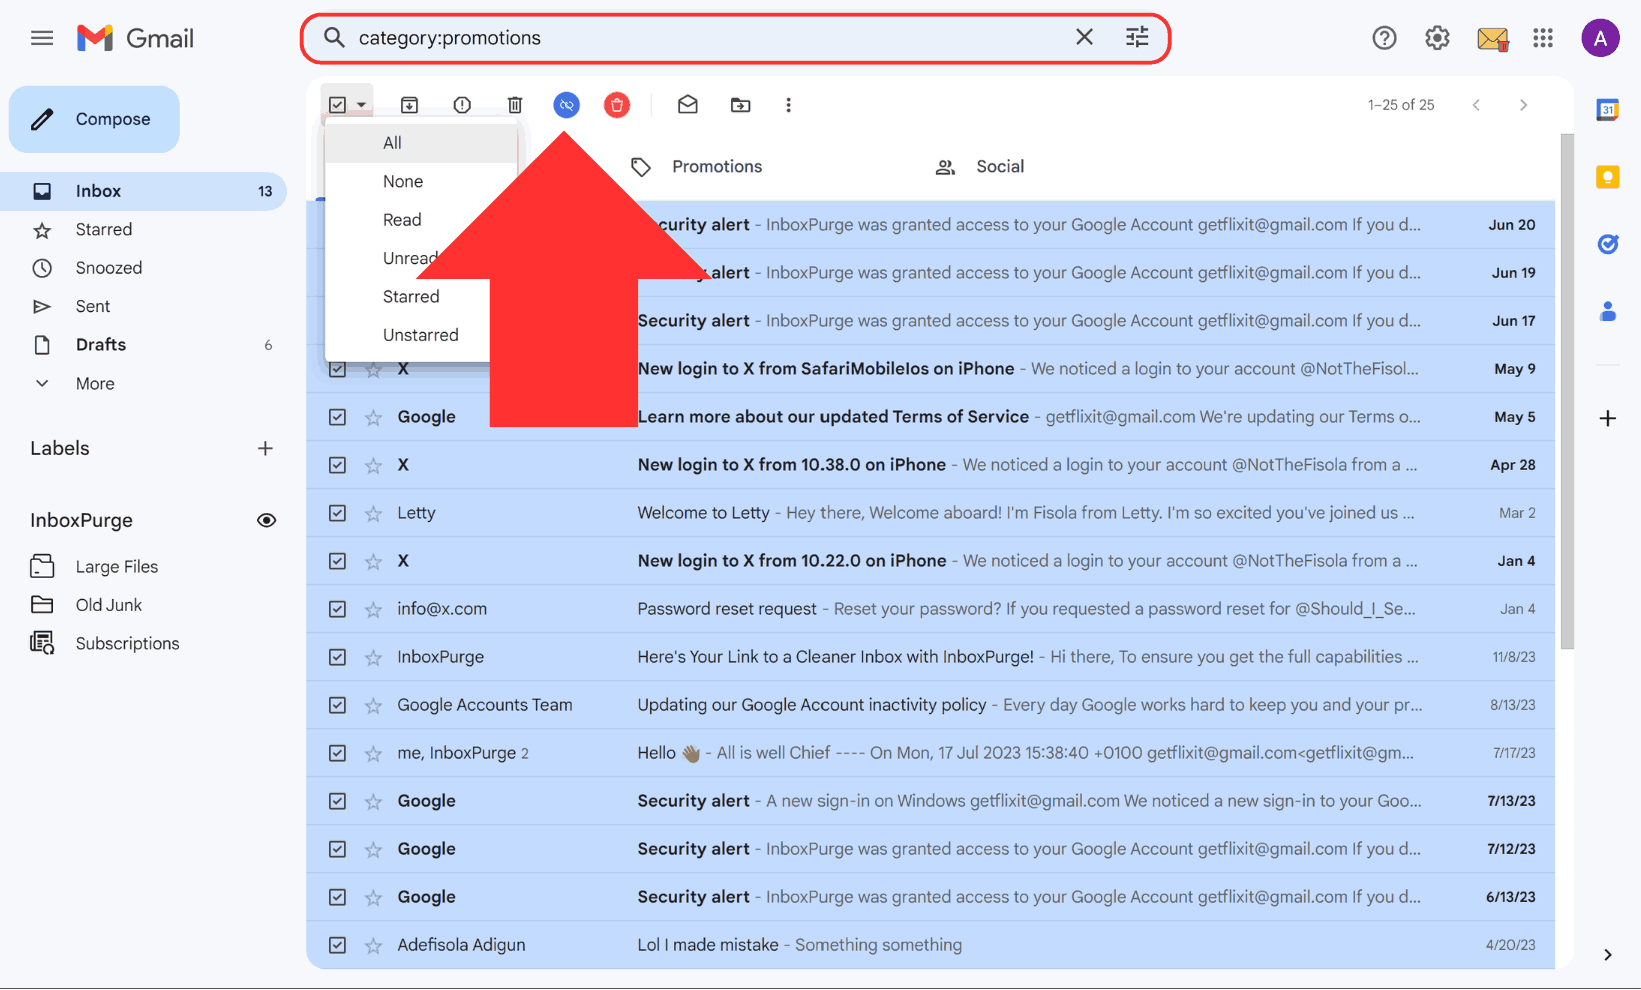The width and height of the screenshot is (1641, 990).
Task: Toggle the select-all checkbox in toolbar
Action: tap(338, 105)
